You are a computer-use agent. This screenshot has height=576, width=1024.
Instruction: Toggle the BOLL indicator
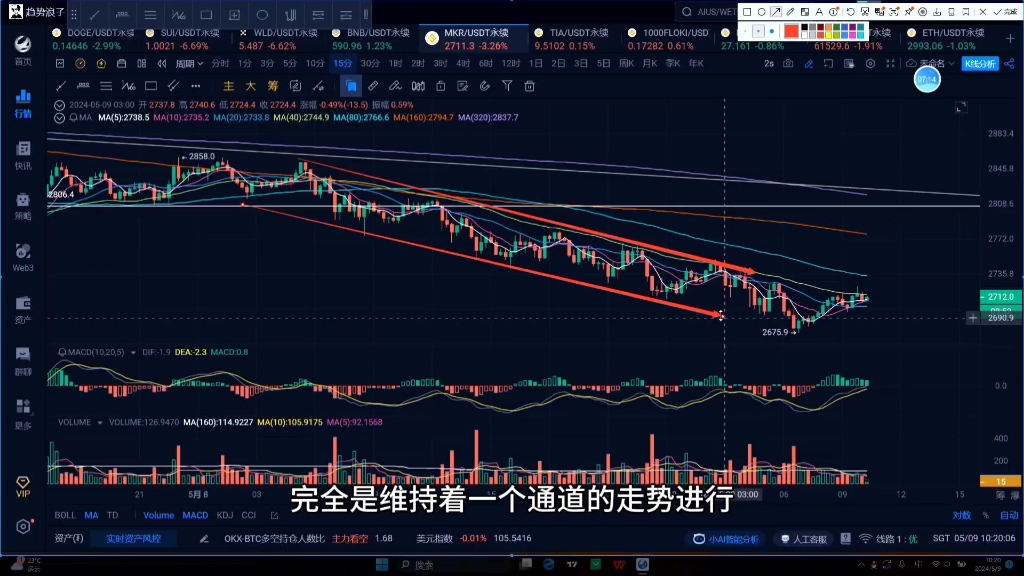pyautogui.click(x=65, y=515)
